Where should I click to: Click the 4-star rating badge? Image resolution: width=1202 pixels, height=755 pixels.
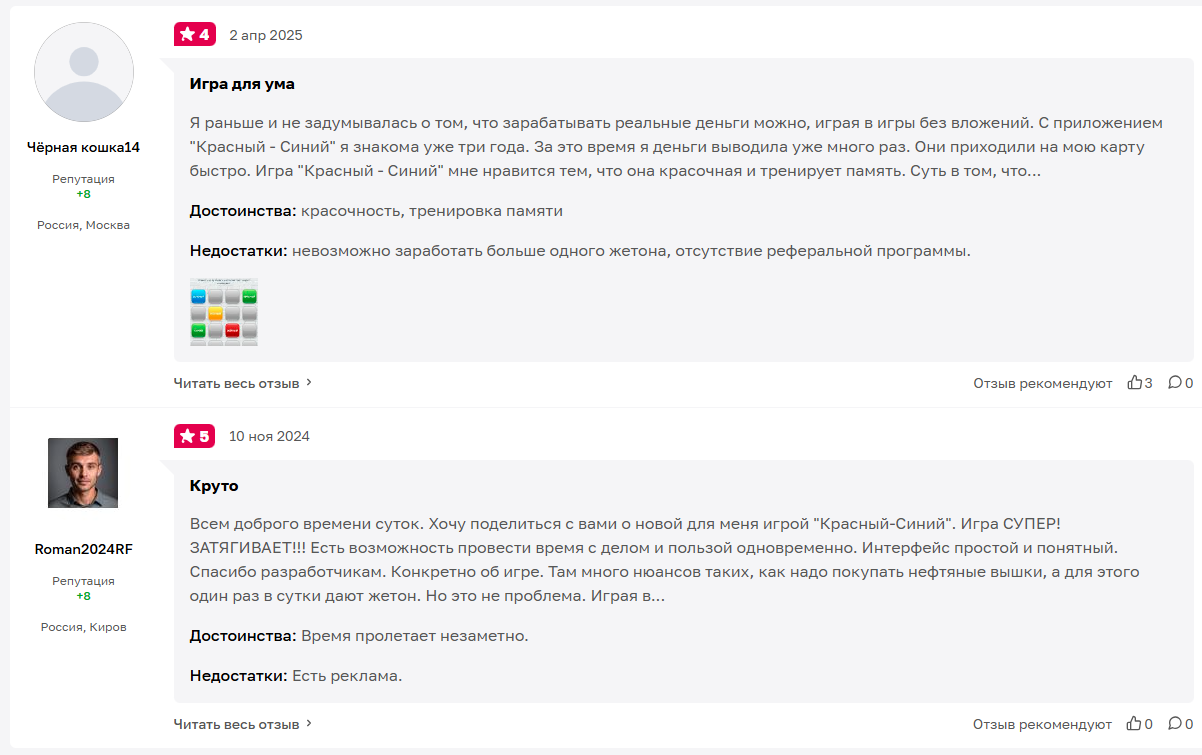coord(194,35)
